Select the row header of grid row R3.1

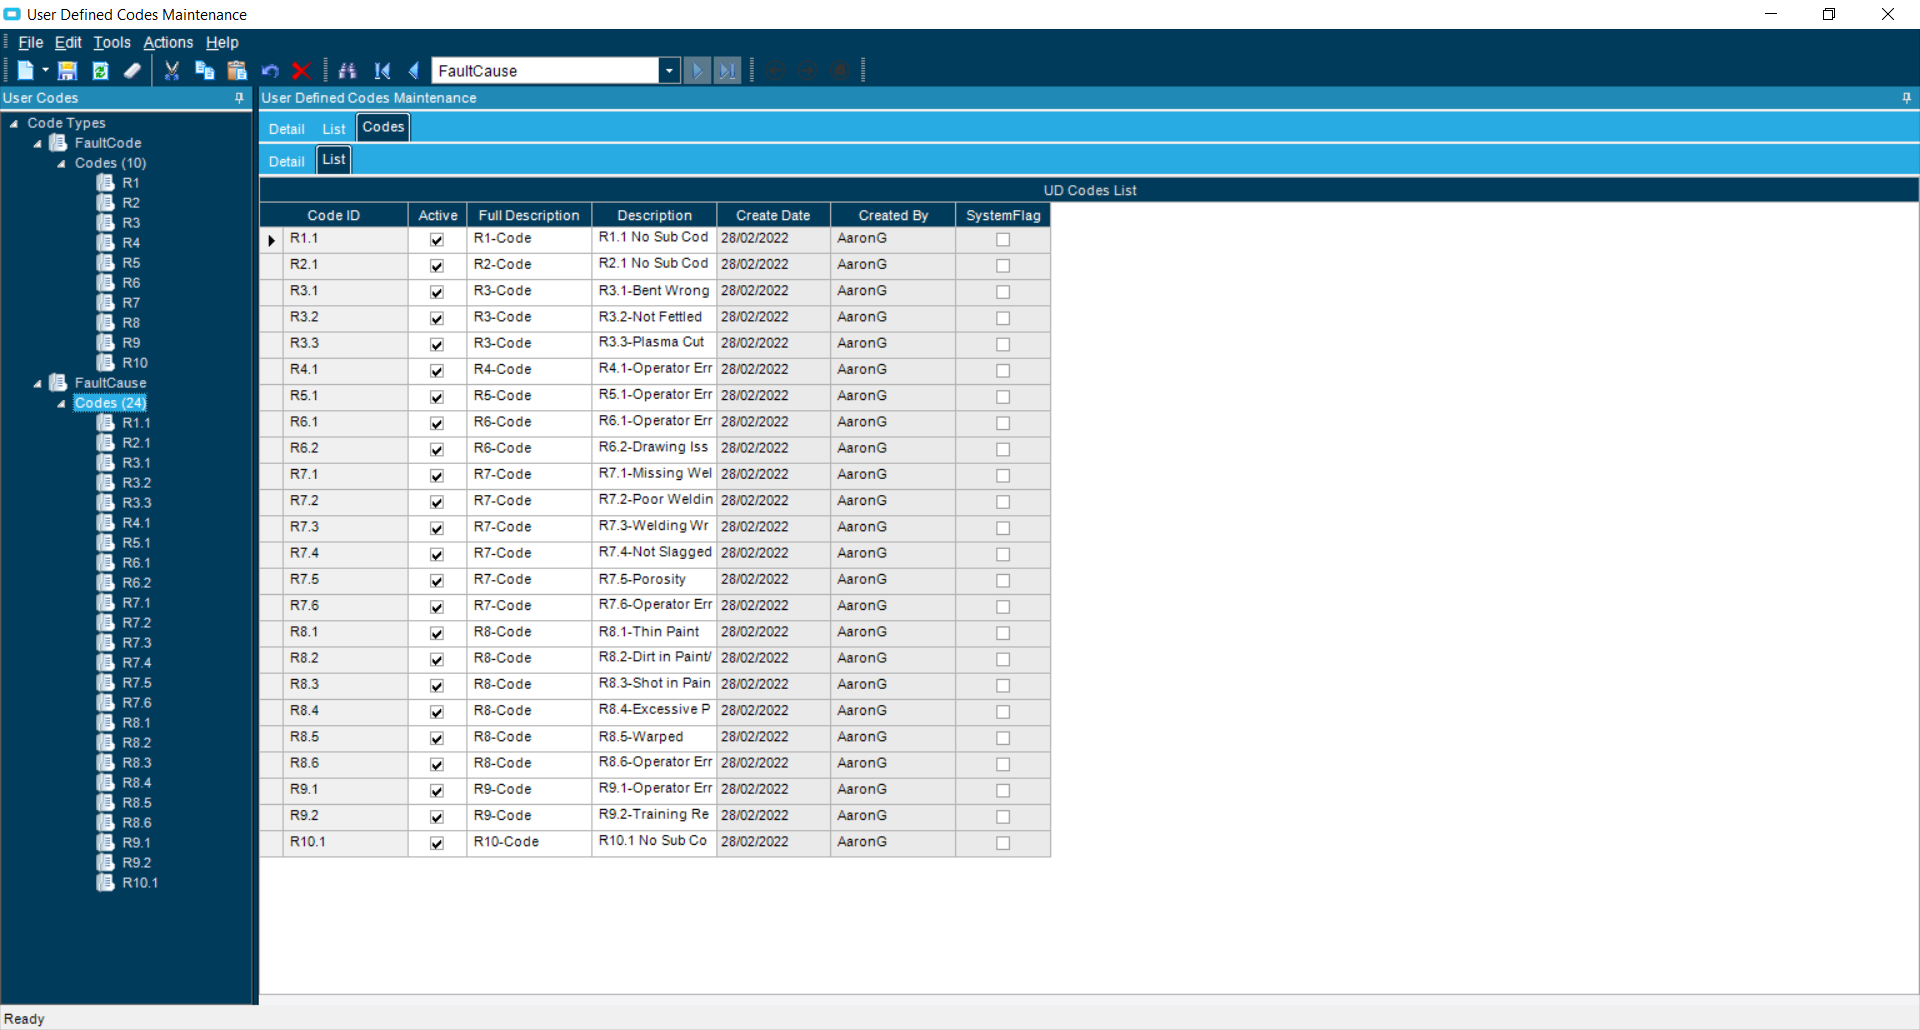(271, 292)
